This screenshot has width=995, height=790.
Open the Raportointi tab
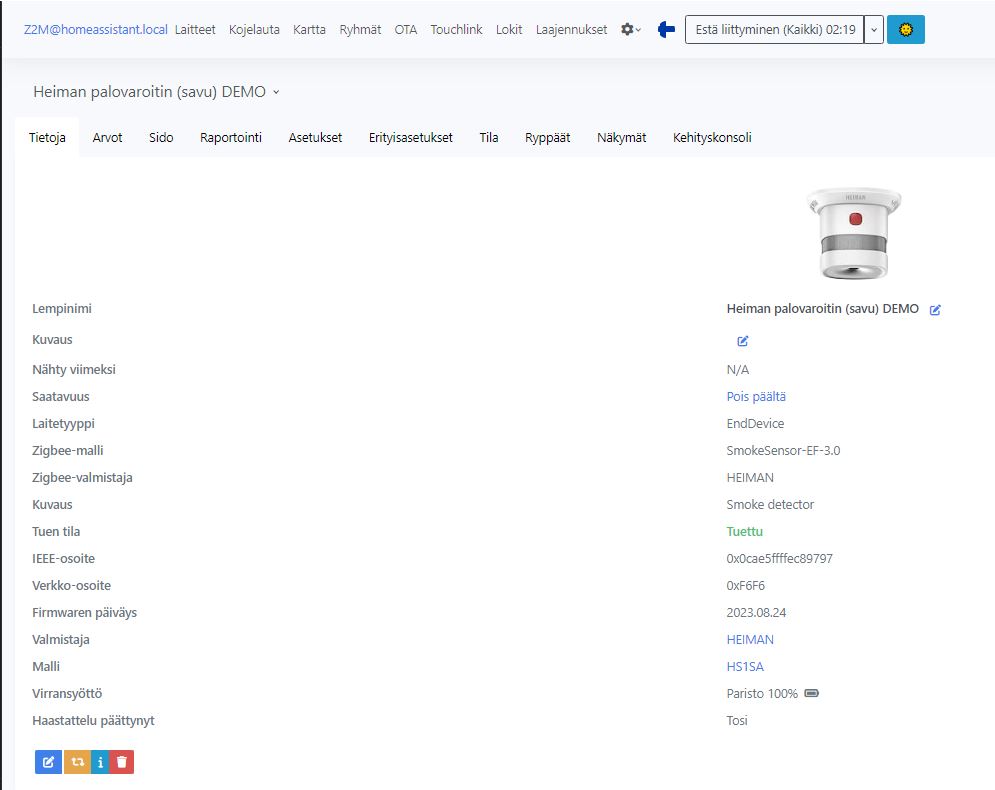[x=231, y=137]
